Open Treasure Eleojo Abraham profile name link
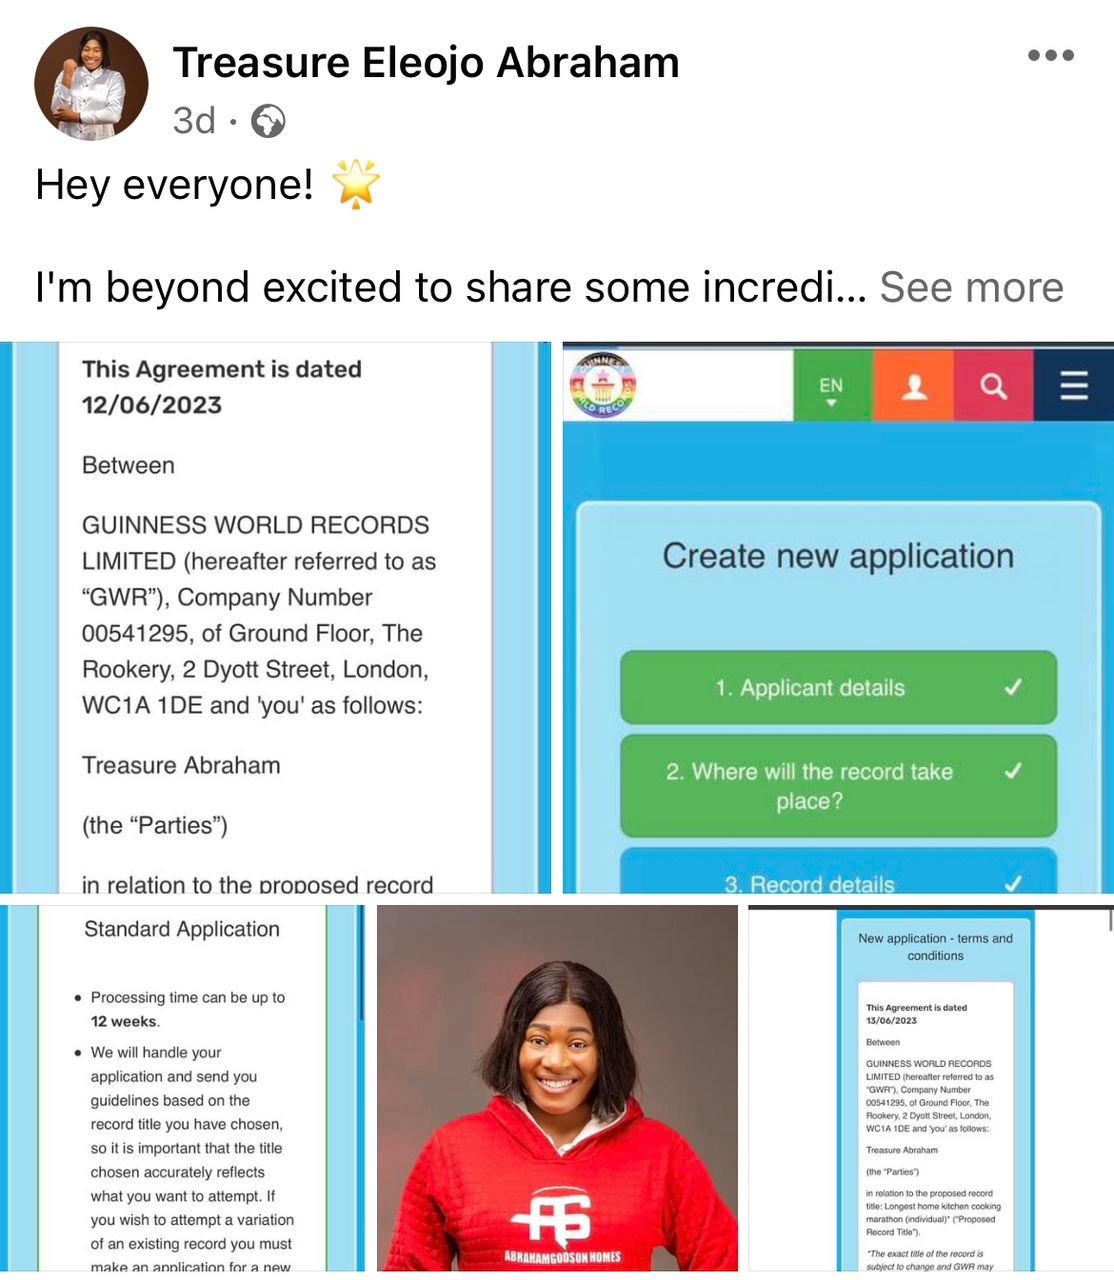The height and width of the screenshot is (1280, 1114). click(x=426, y=63)
